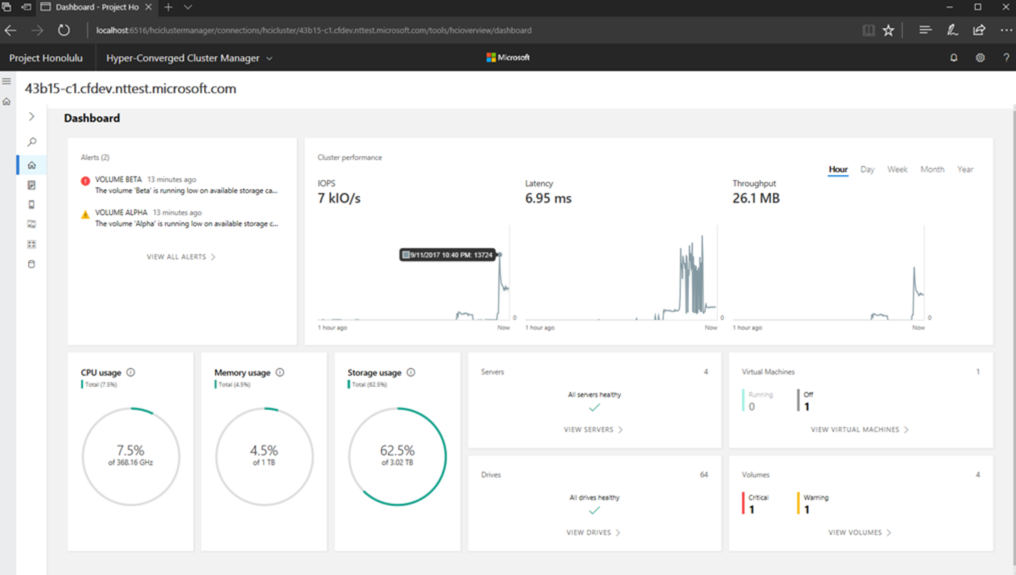Viewport: 1016px width, 575px height.
Task: Open settings gear in Honolulu header
Action: (x=980, y=58)
